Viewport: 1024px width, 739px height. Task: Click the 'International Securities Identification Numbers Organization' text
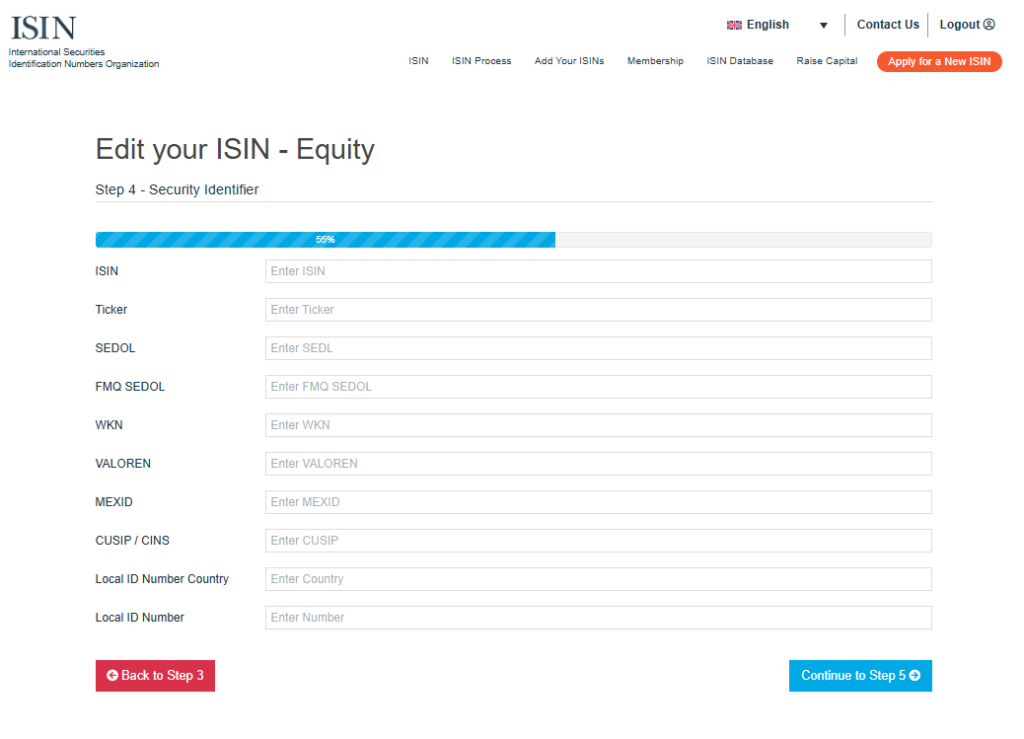click(84, 58)
